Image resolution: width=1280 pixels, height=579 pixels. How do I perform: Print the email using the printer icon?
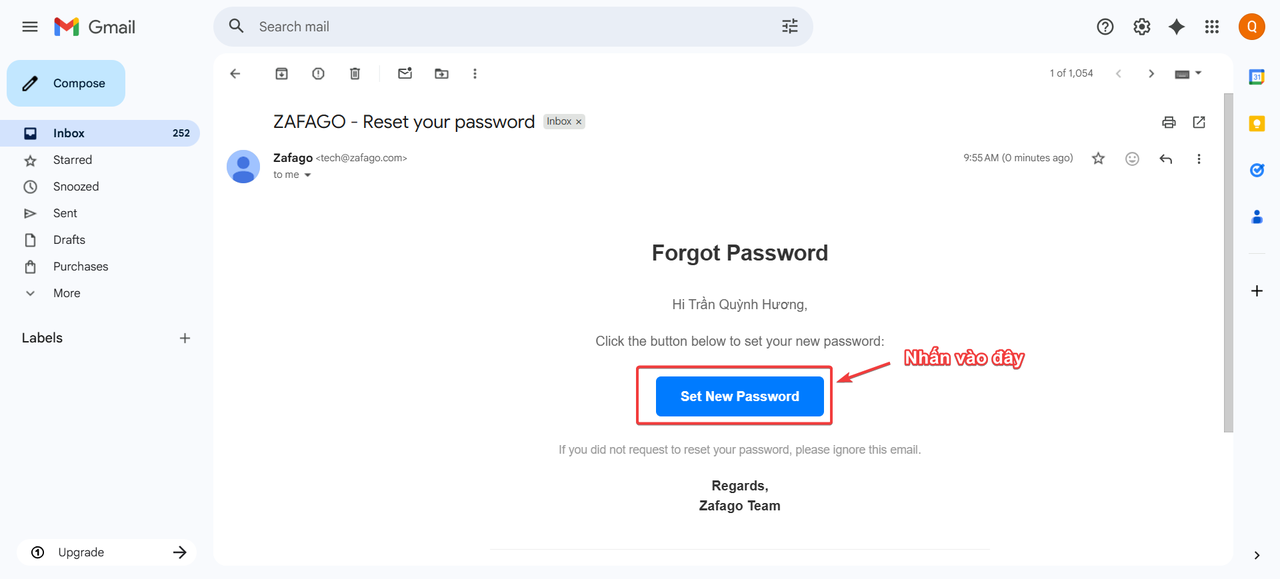(x=1168, y=122)
